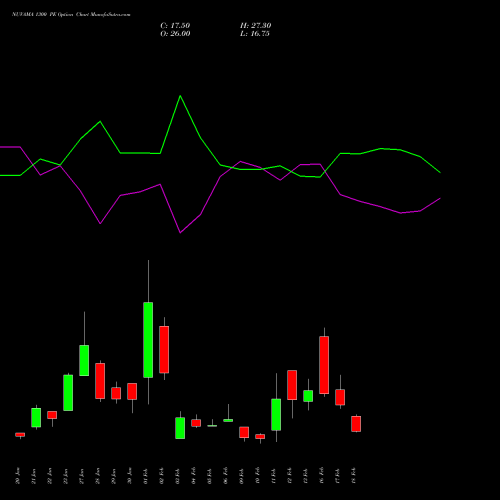Click the last red candle for 18 Feb
The image size is (500, 500).
pyautogui.click(x=356, y=424)
